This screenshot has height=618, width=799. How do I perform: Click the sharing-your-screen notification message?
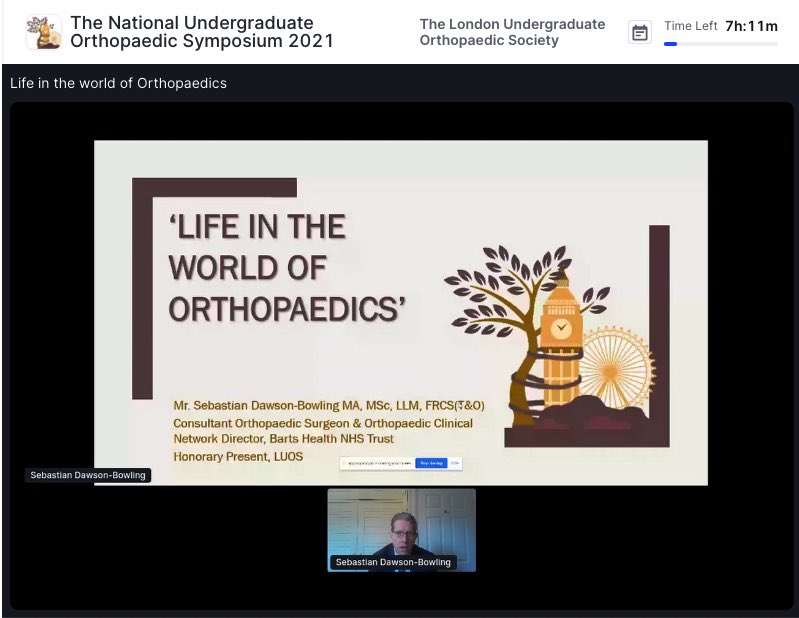(x=378, y=463)
